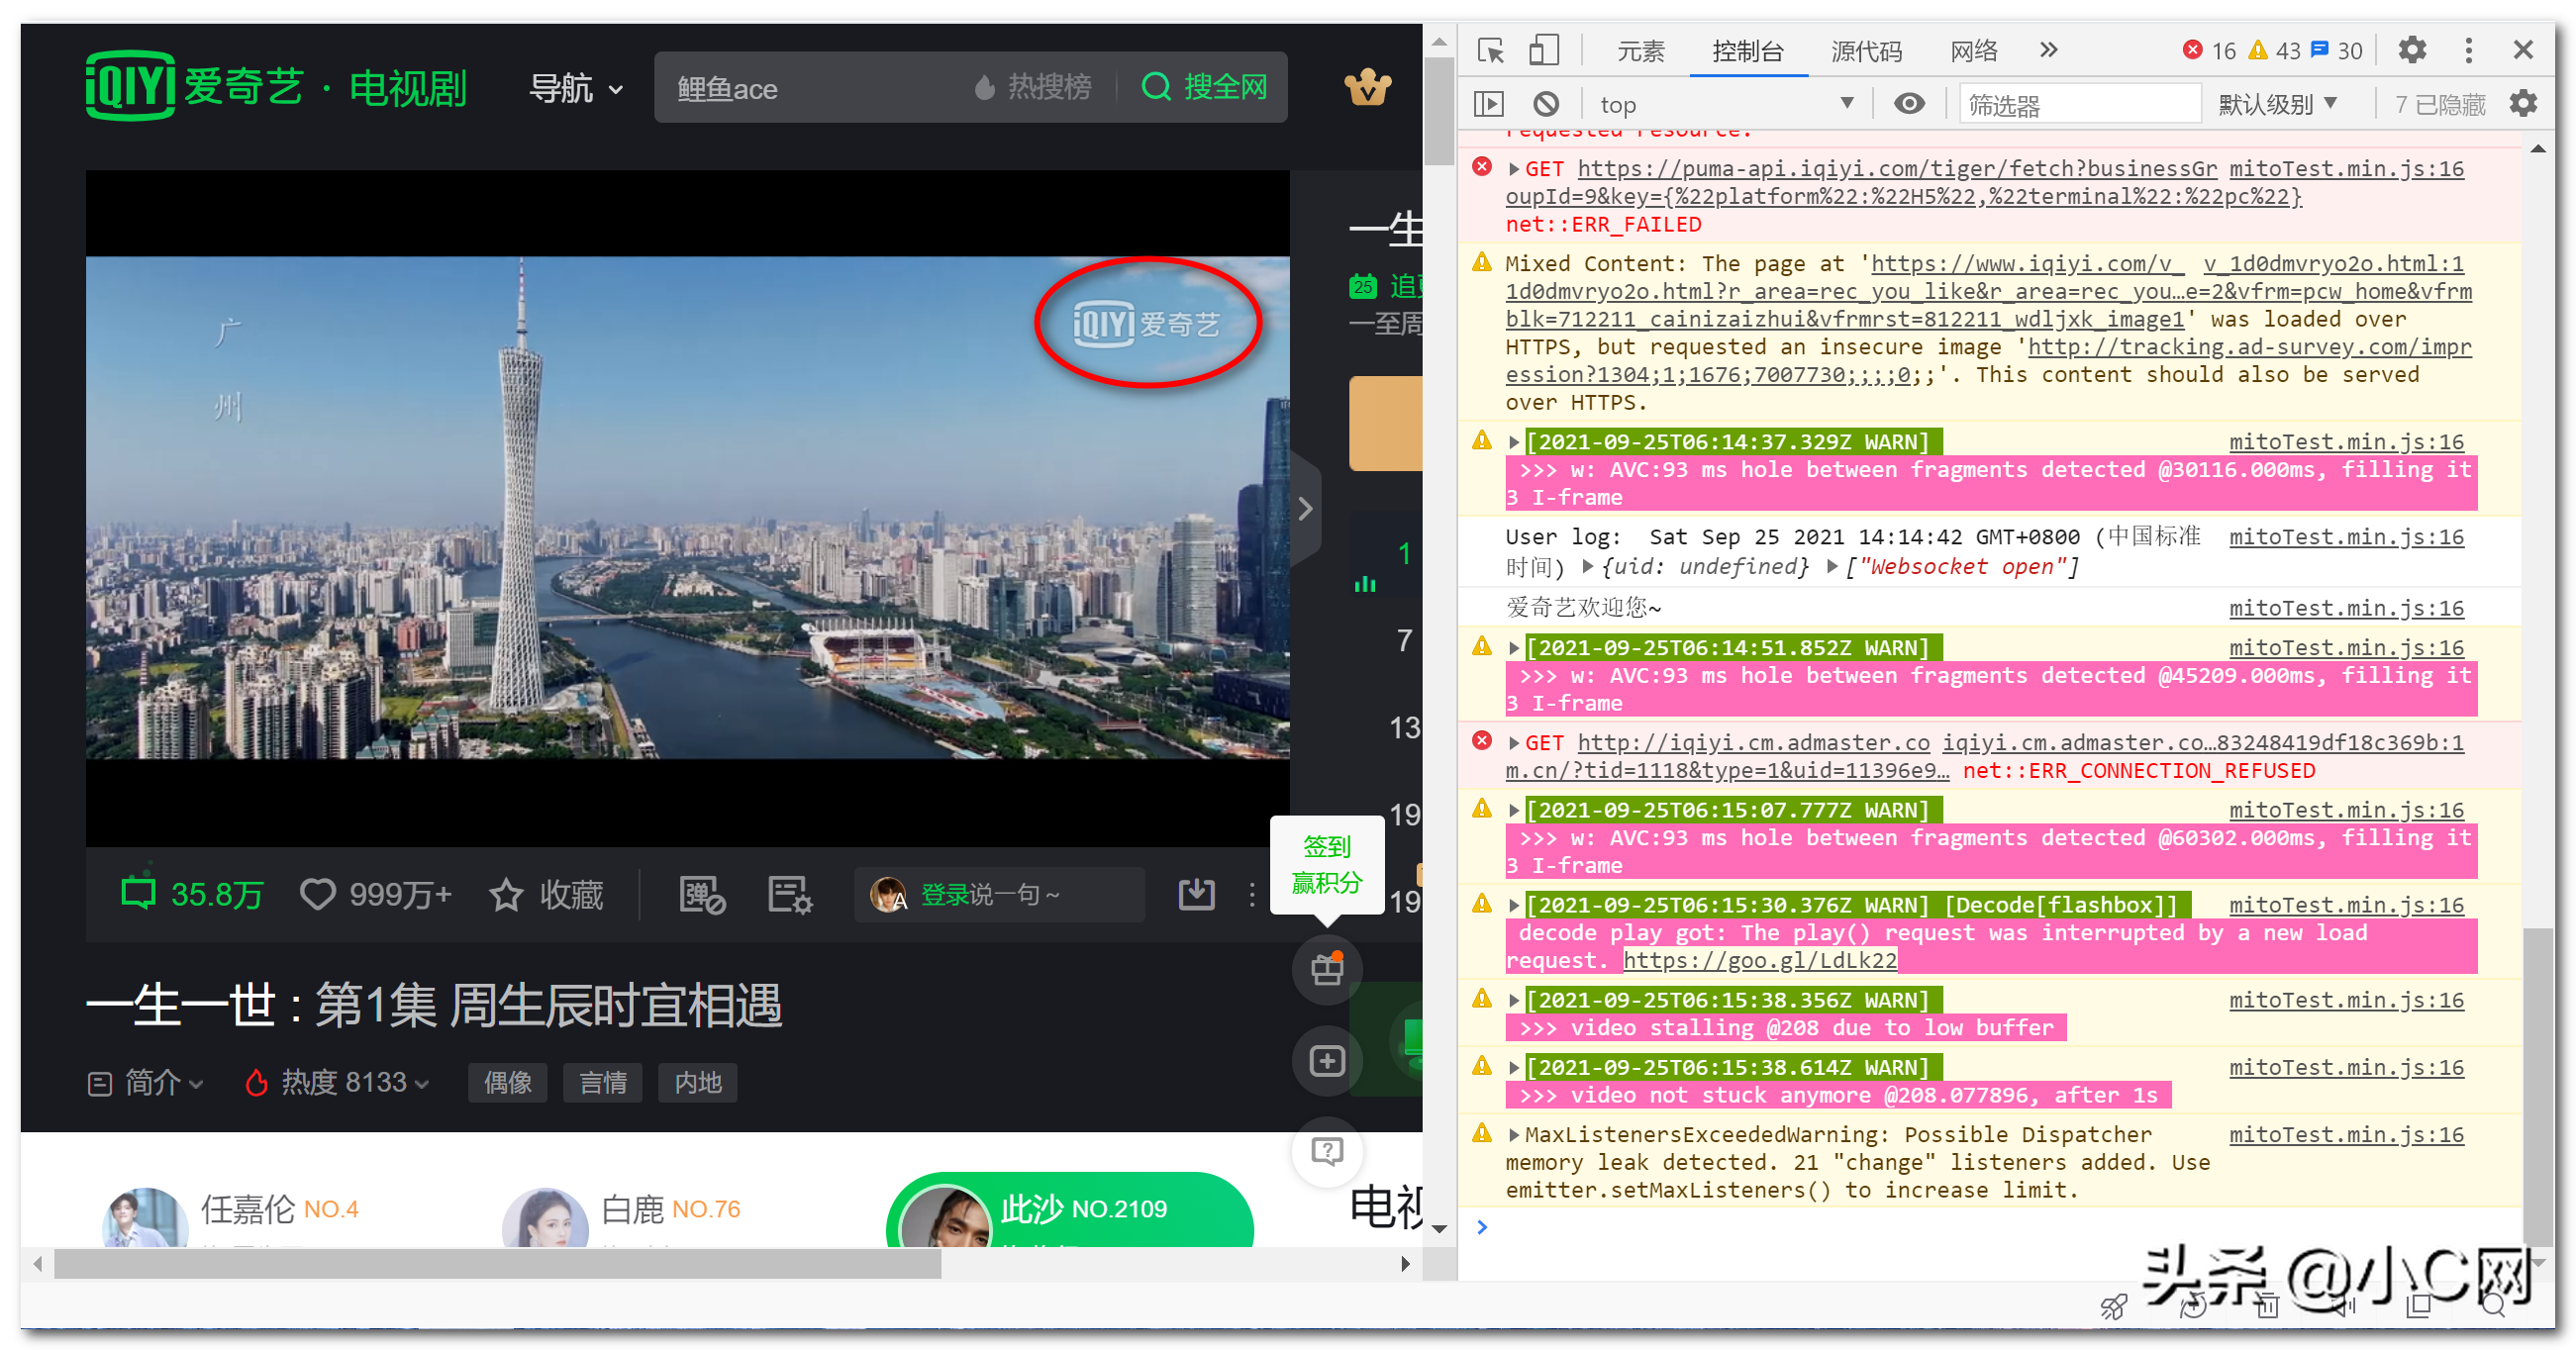Image resolution: width=2576 pixels, height=1350 pixels.
Task: Toggle the live expression eye icon
Action: pyautogui.click(x=1908, y=103)
